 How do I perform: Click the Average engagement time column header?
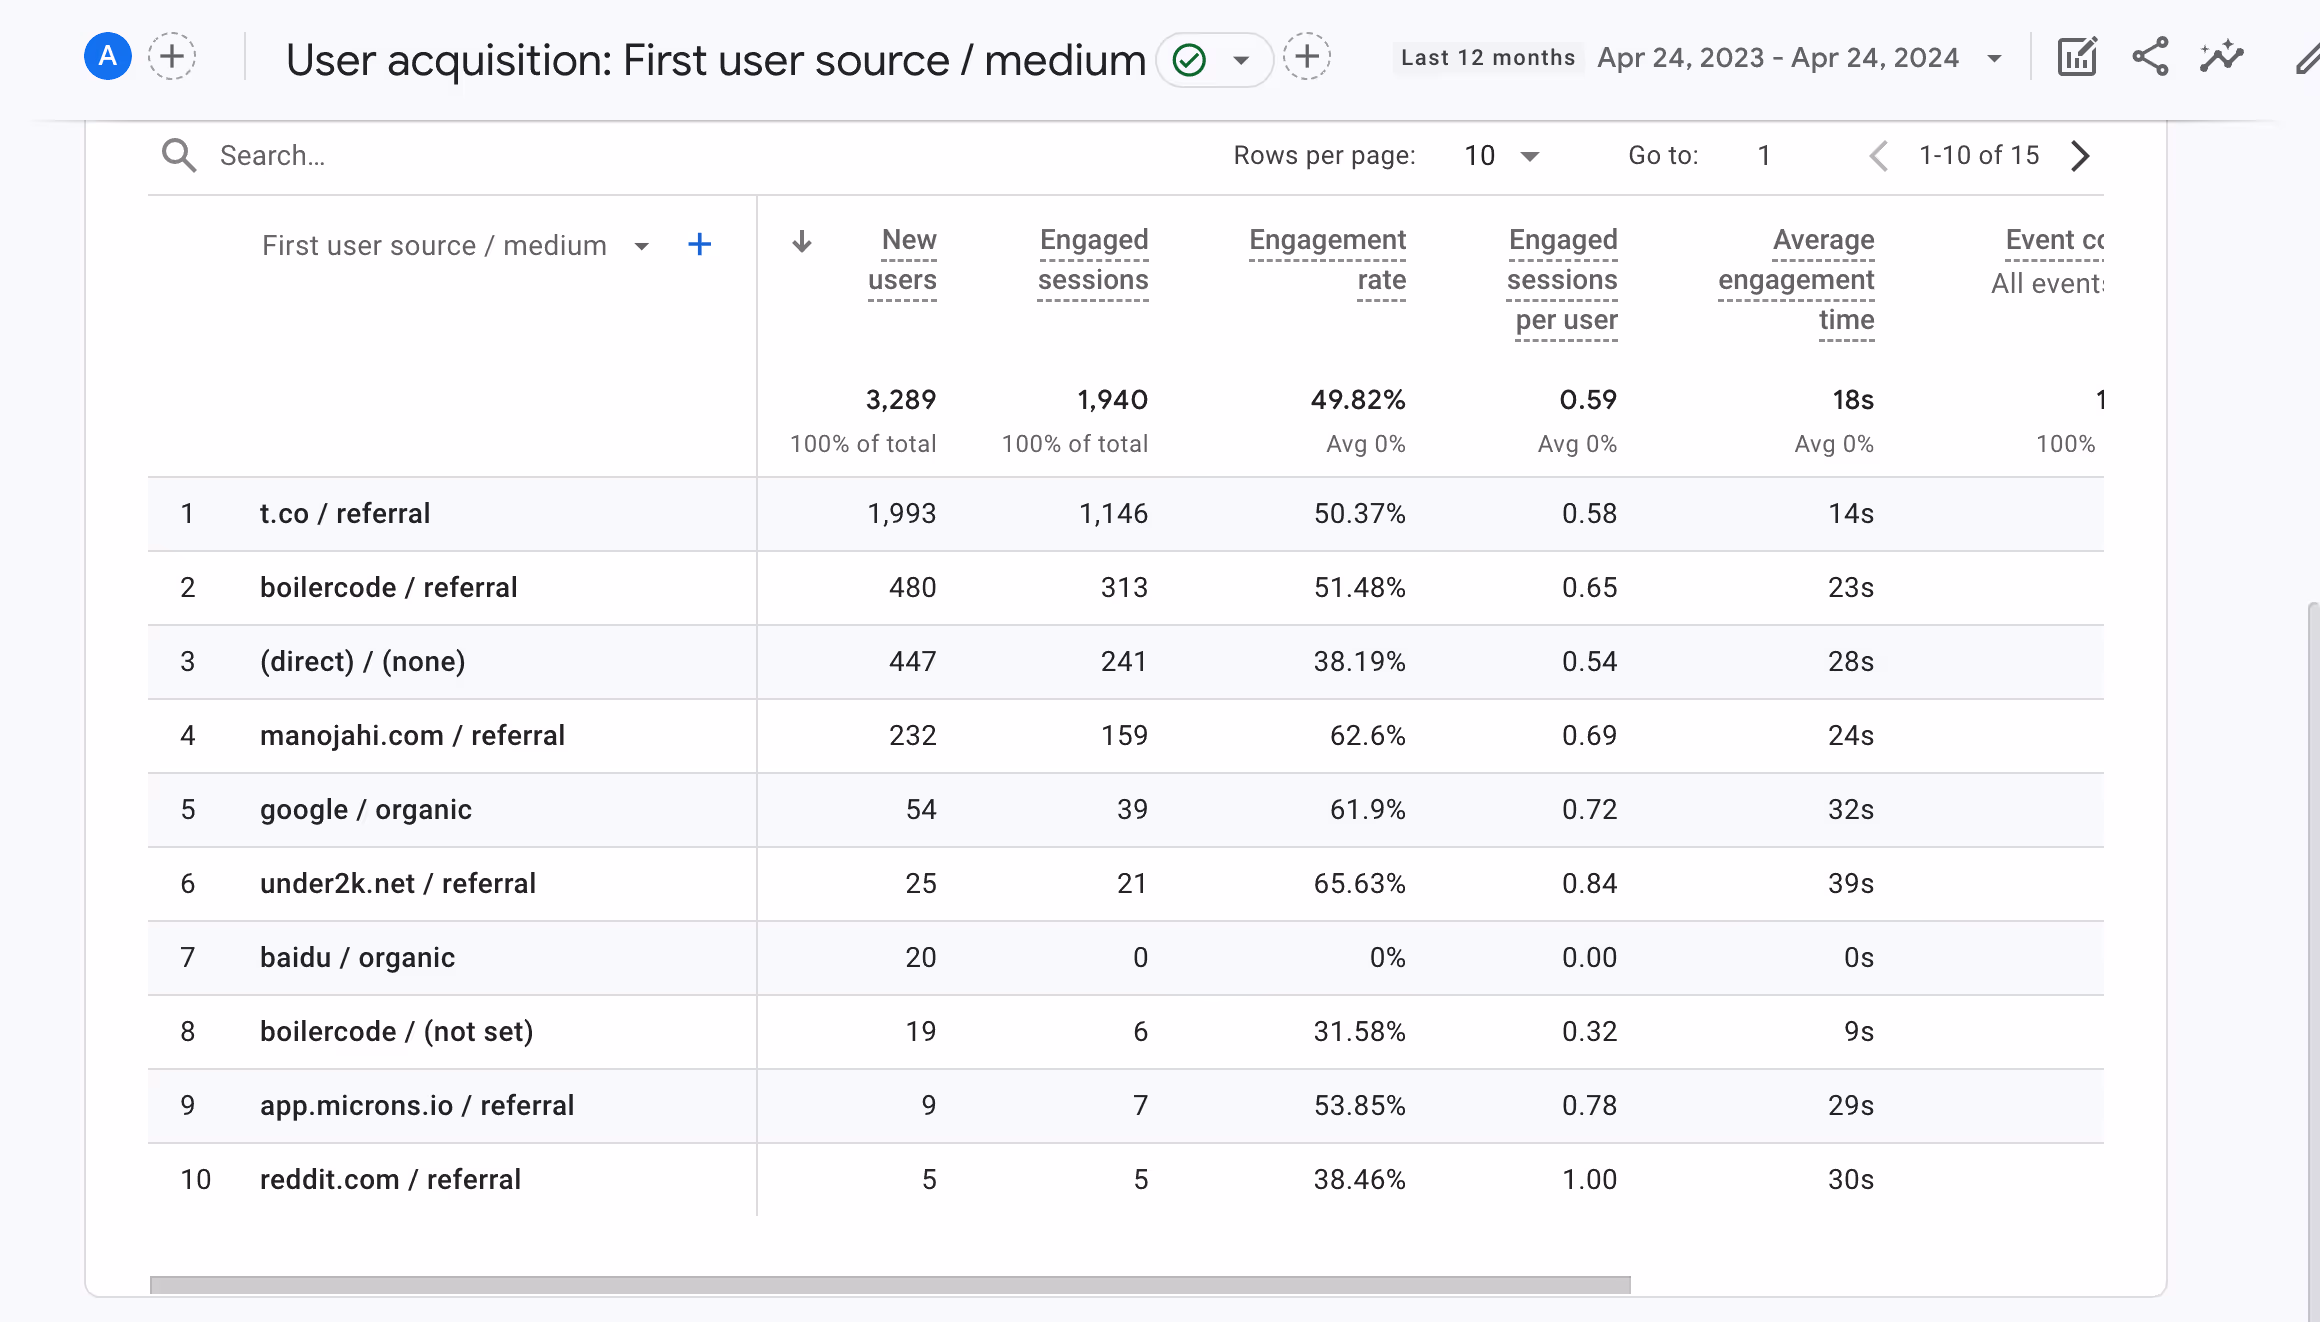click(x=1797, y=280)
